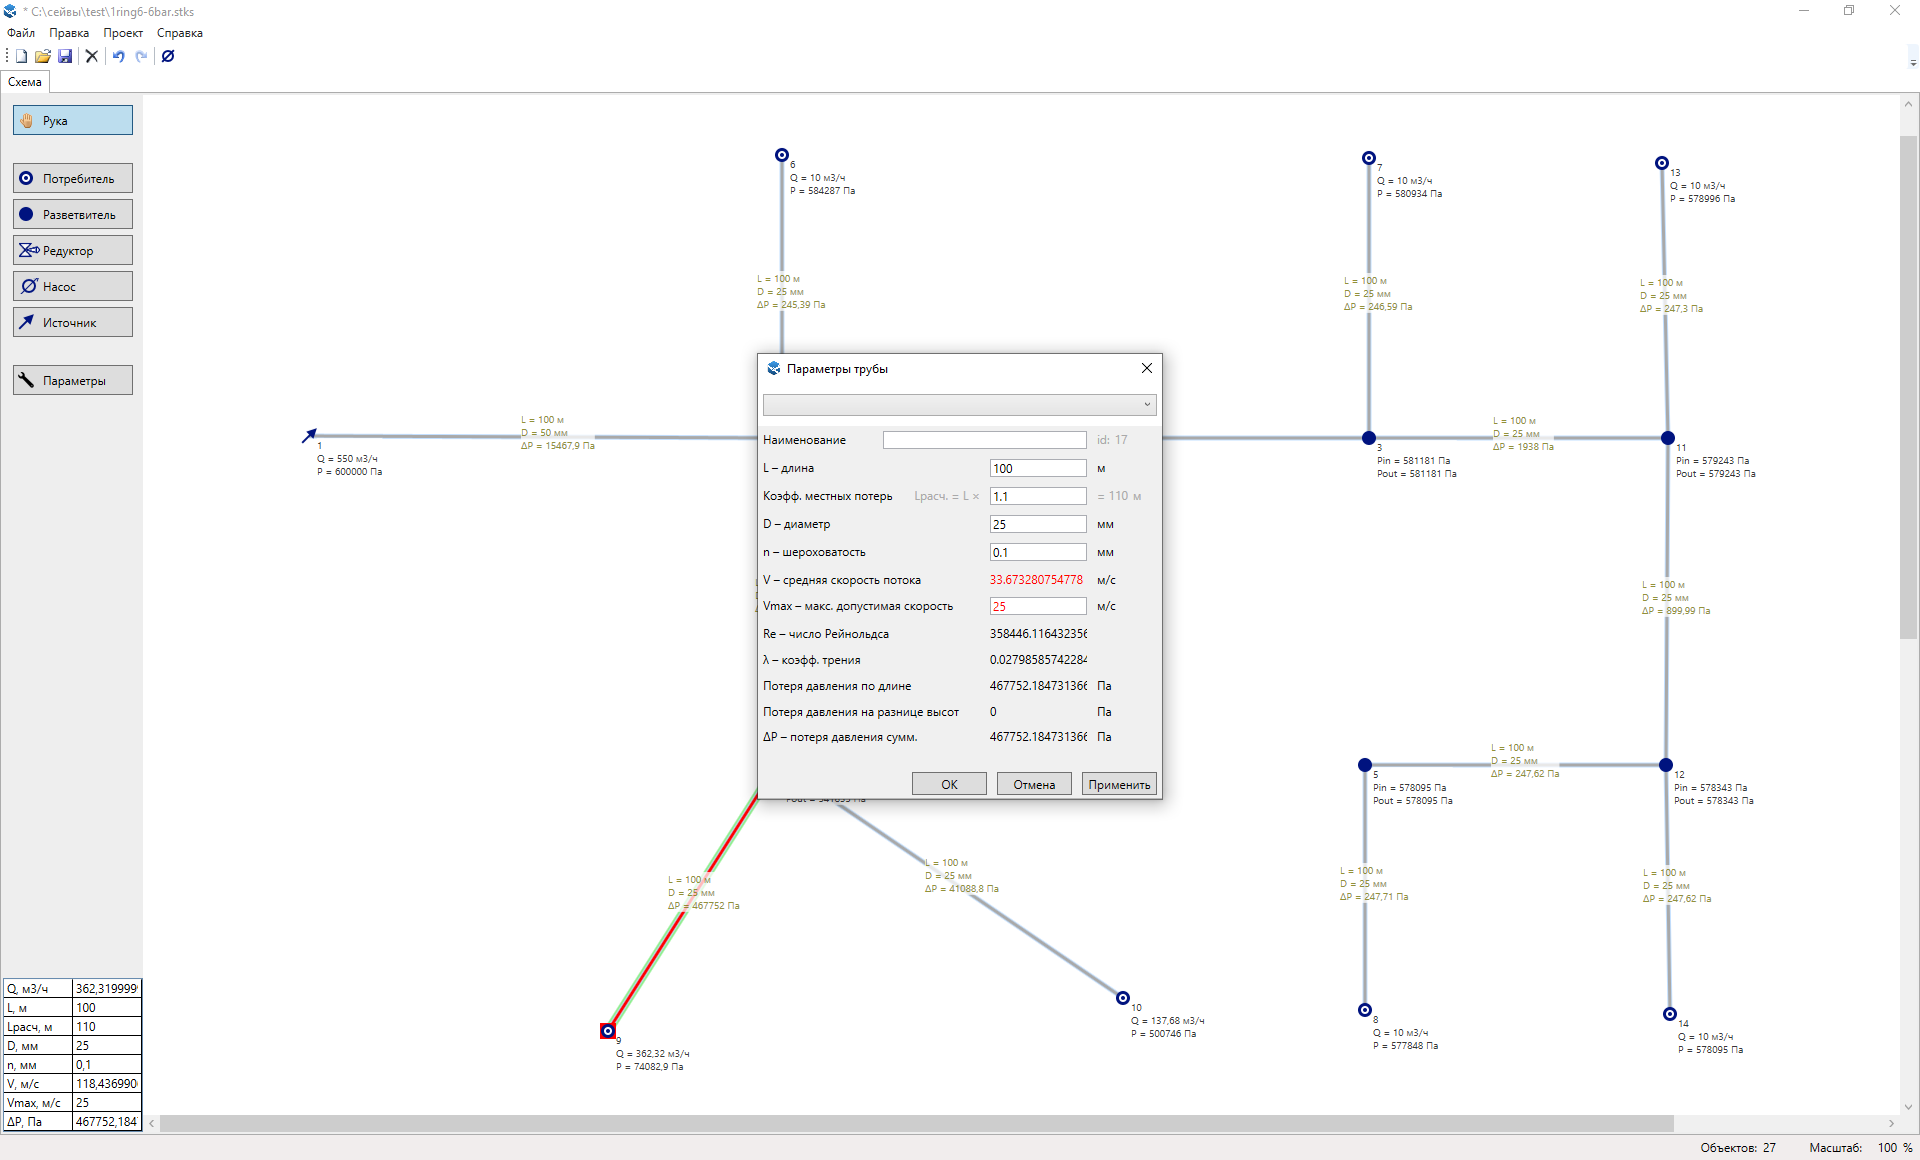Click the new file toolbar icon
The height and width of the screenshot is (1160, 1920).
pos(21,56)
